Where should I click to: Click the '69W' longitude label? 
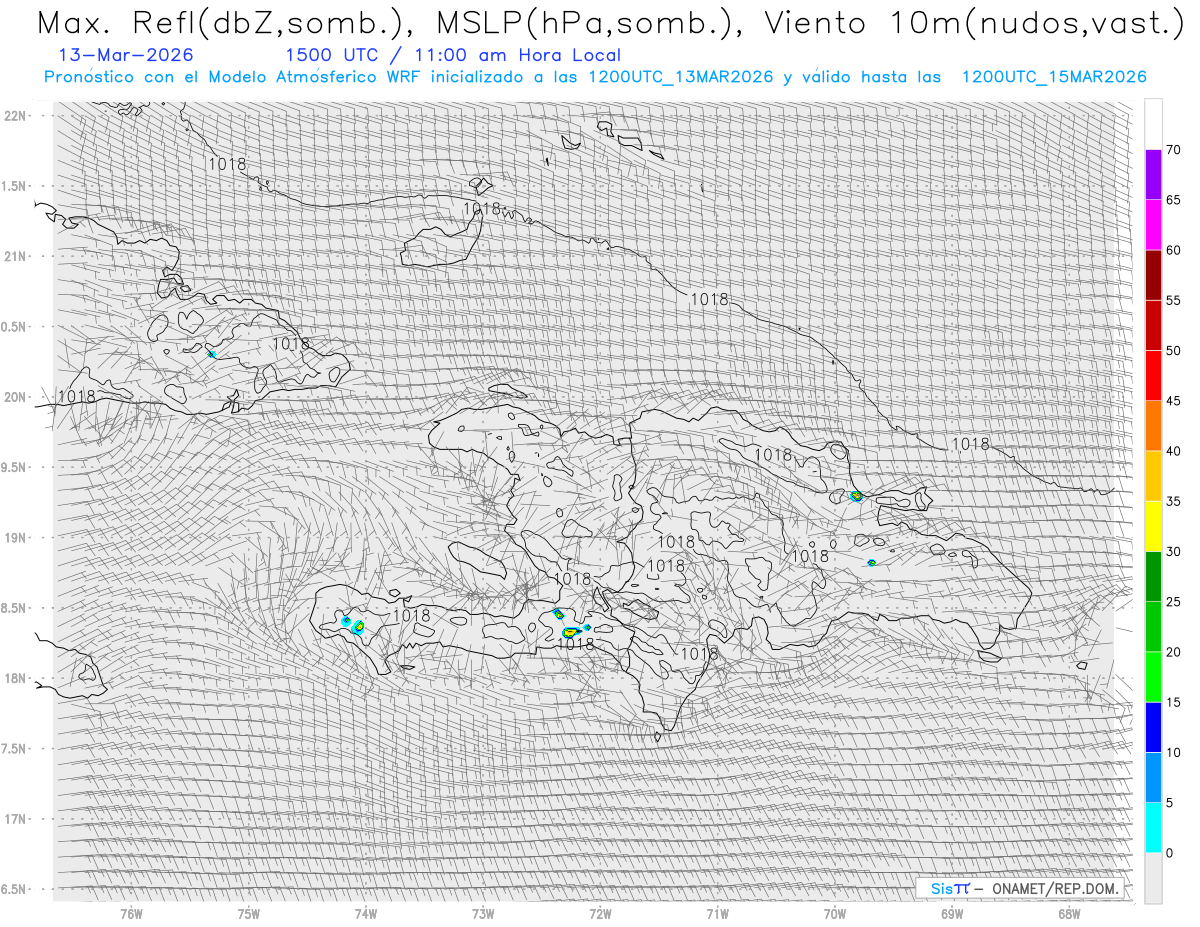point(951,914)
